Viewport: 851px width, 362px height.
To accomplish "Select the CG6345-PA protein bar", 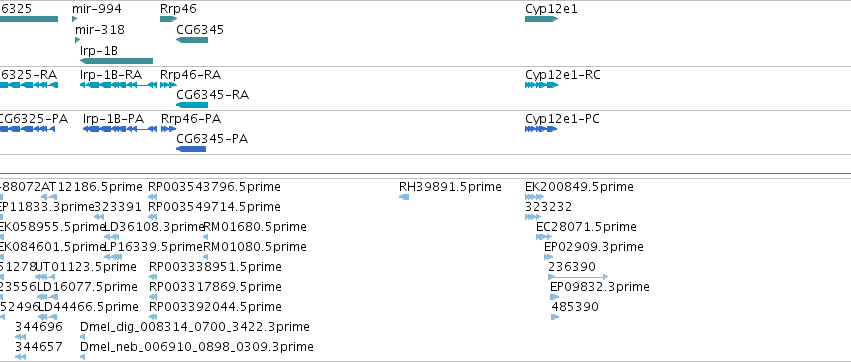I will [191, 149].
